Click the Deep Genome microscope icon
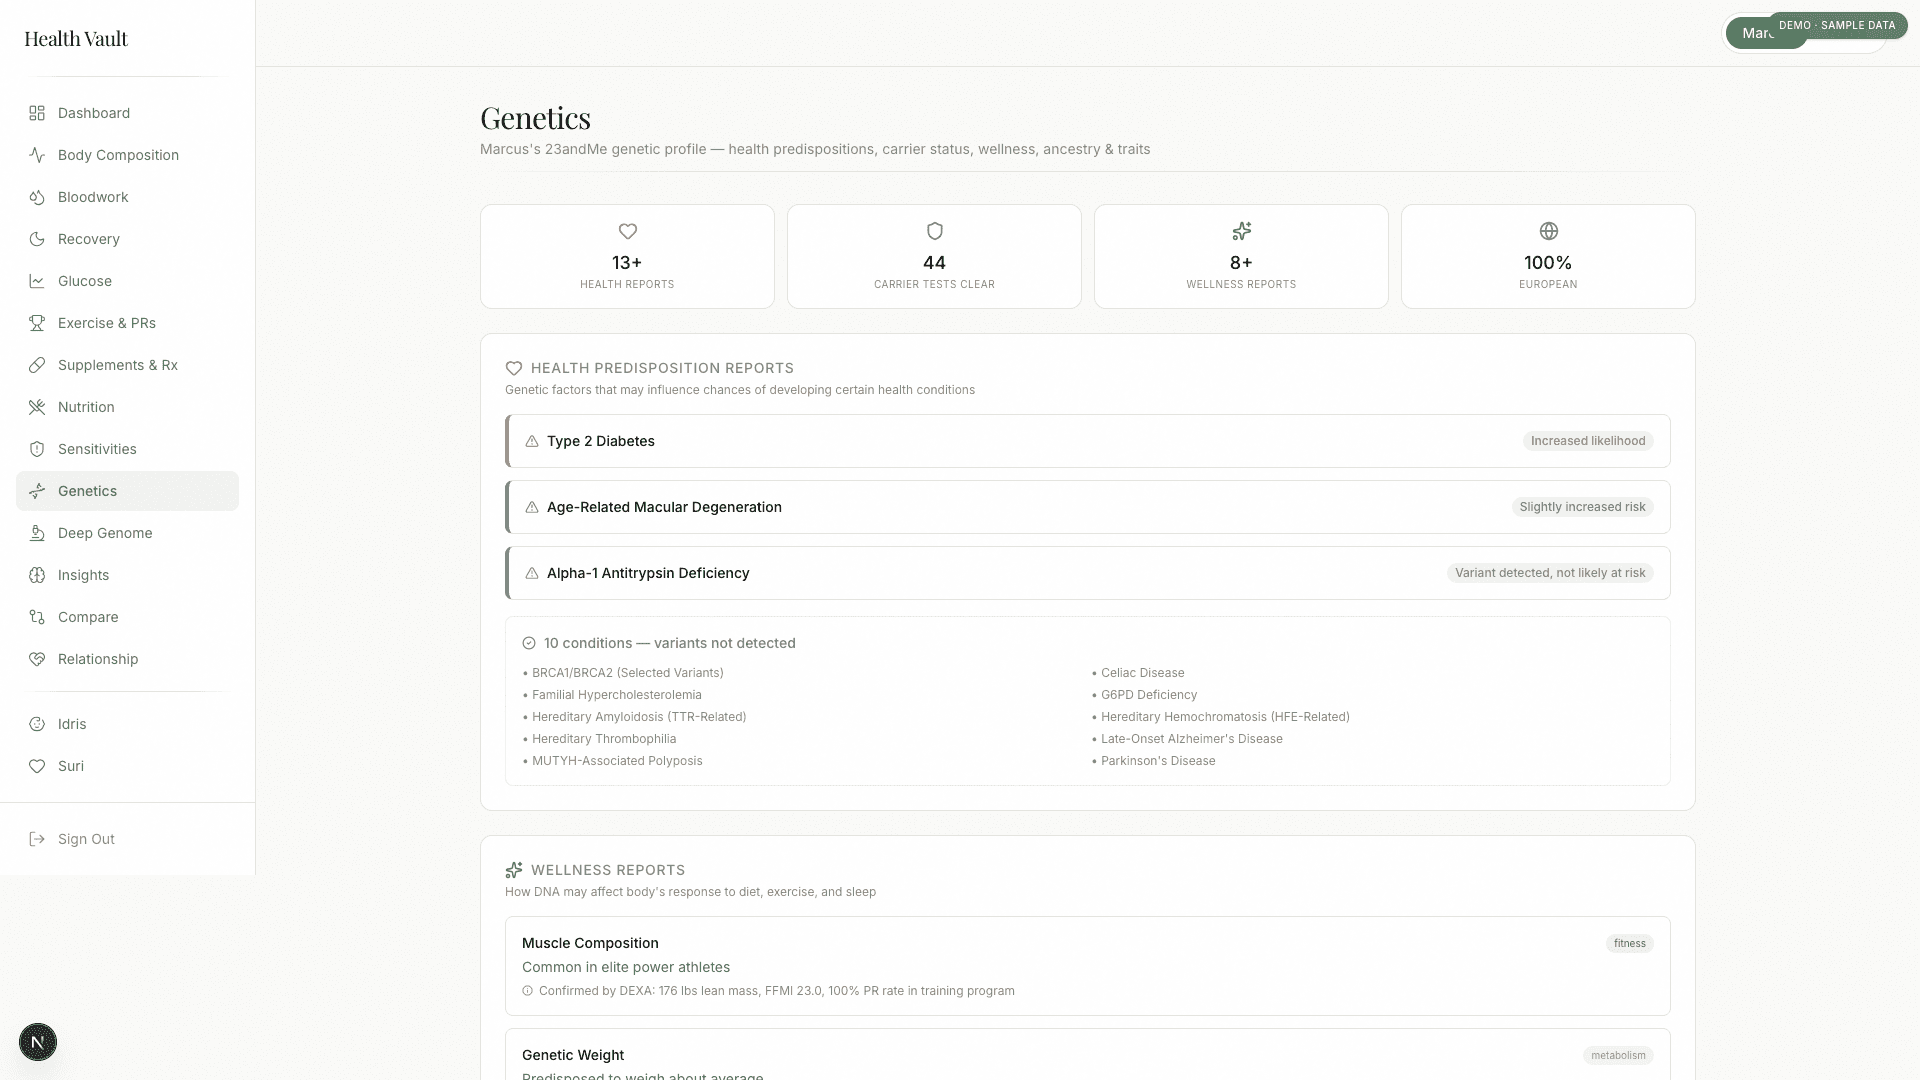The width and height of the screenshot is (1920, 1080). point(37,533)
